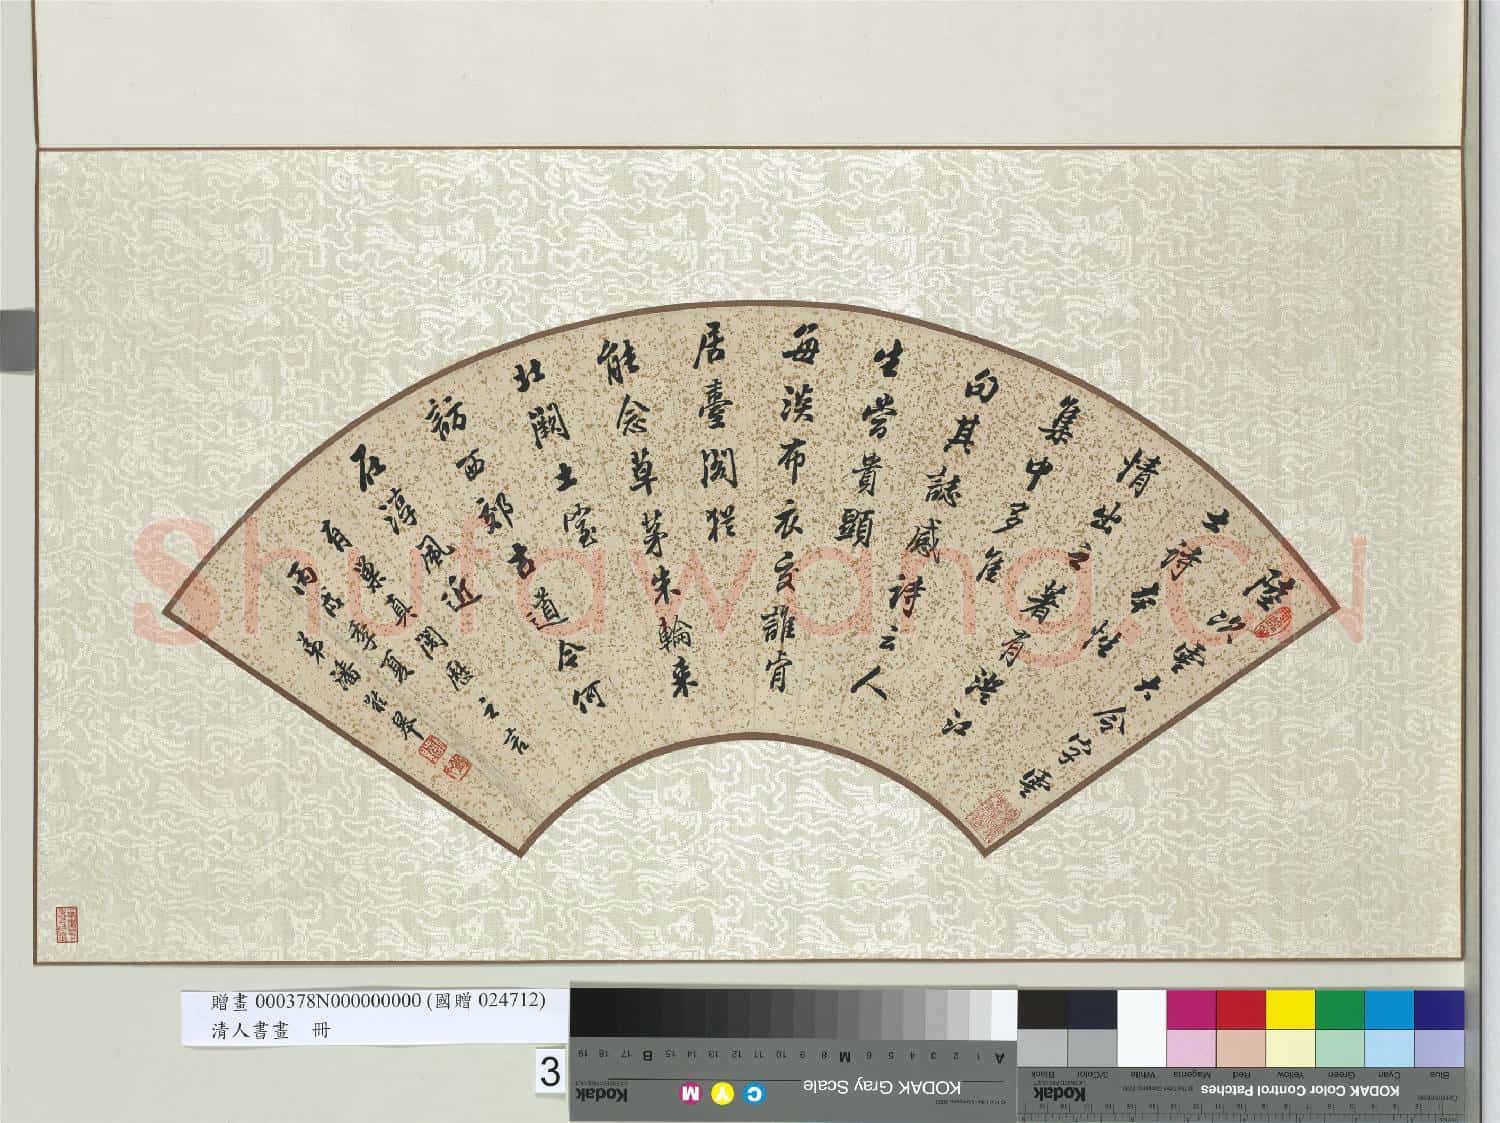Select the solid black color patch

click(1042, 1008)
